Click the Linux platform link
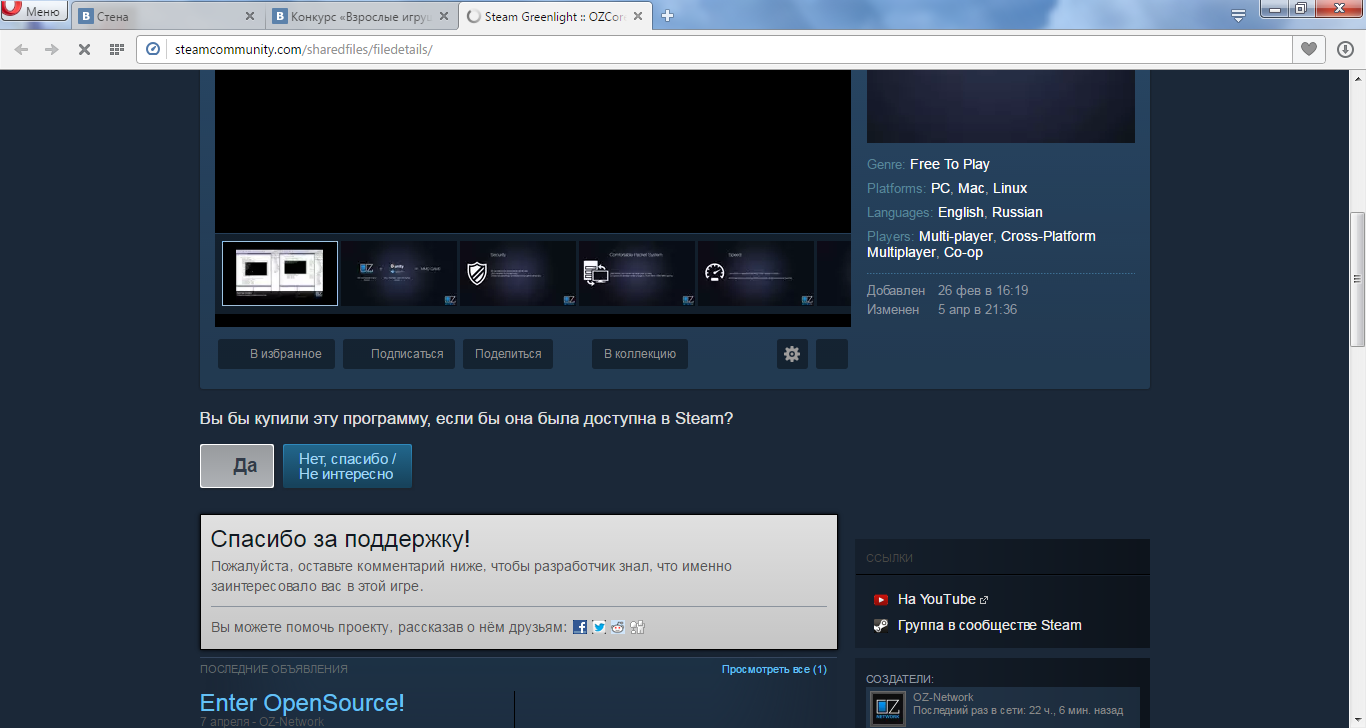The height and width of the screenshot is (728, 1366). [1010, 188]
